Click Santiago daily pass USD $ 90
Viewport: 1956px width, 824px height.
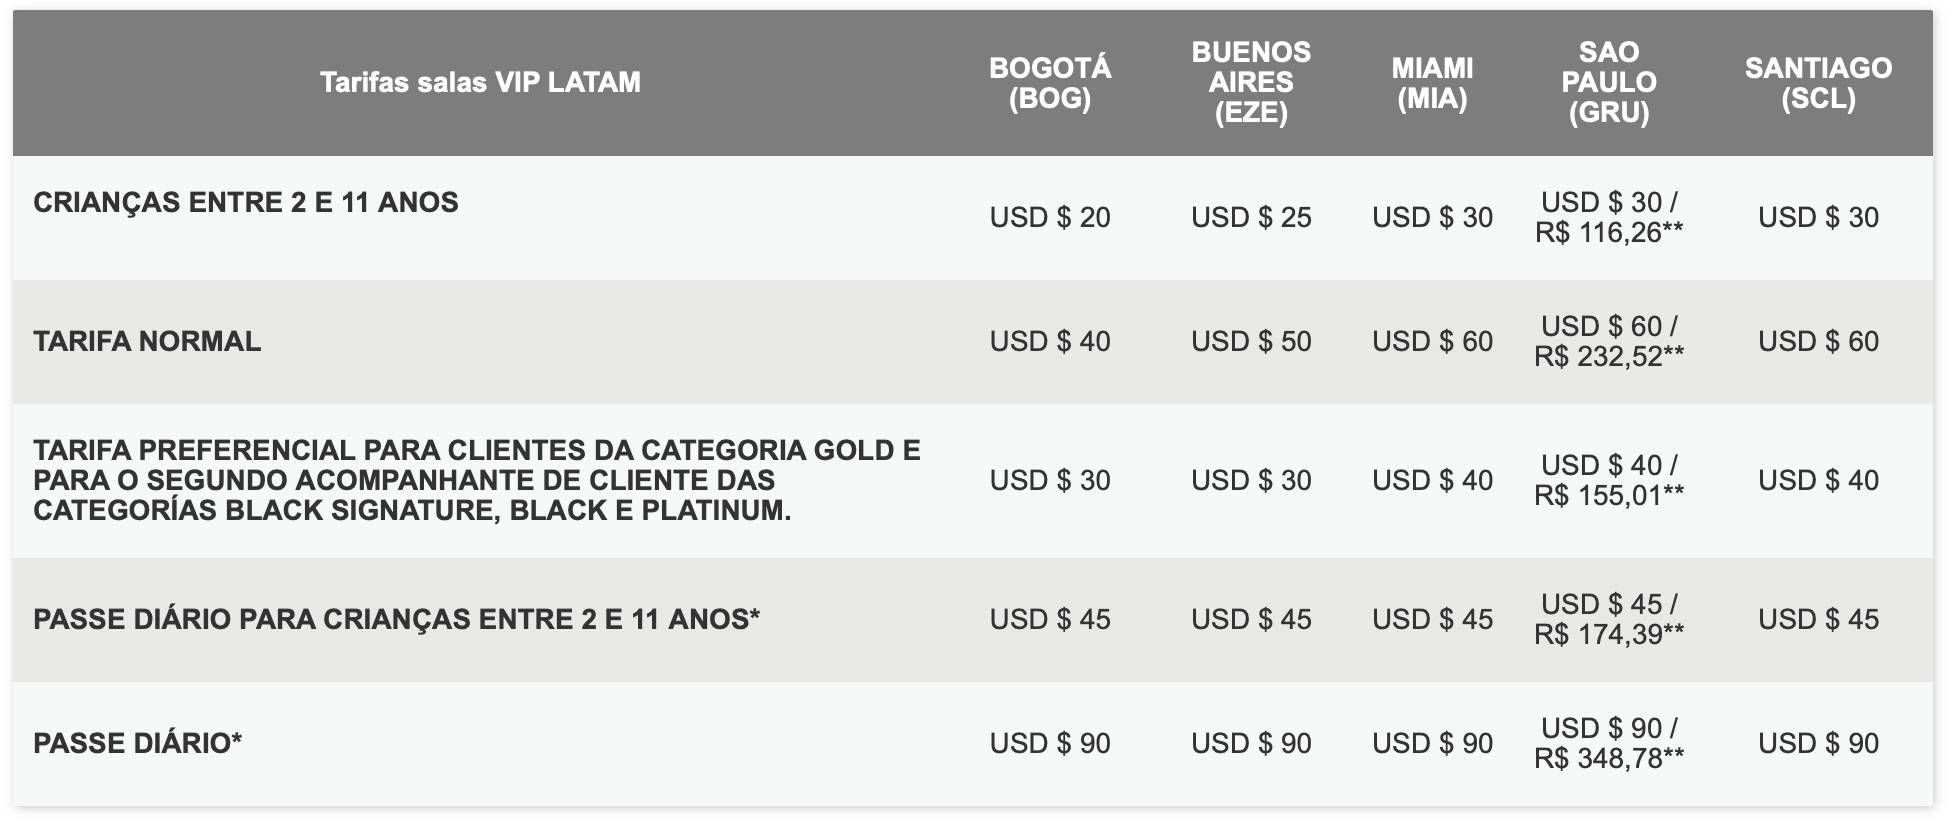pyautogui.click(x=1818, y=743)
